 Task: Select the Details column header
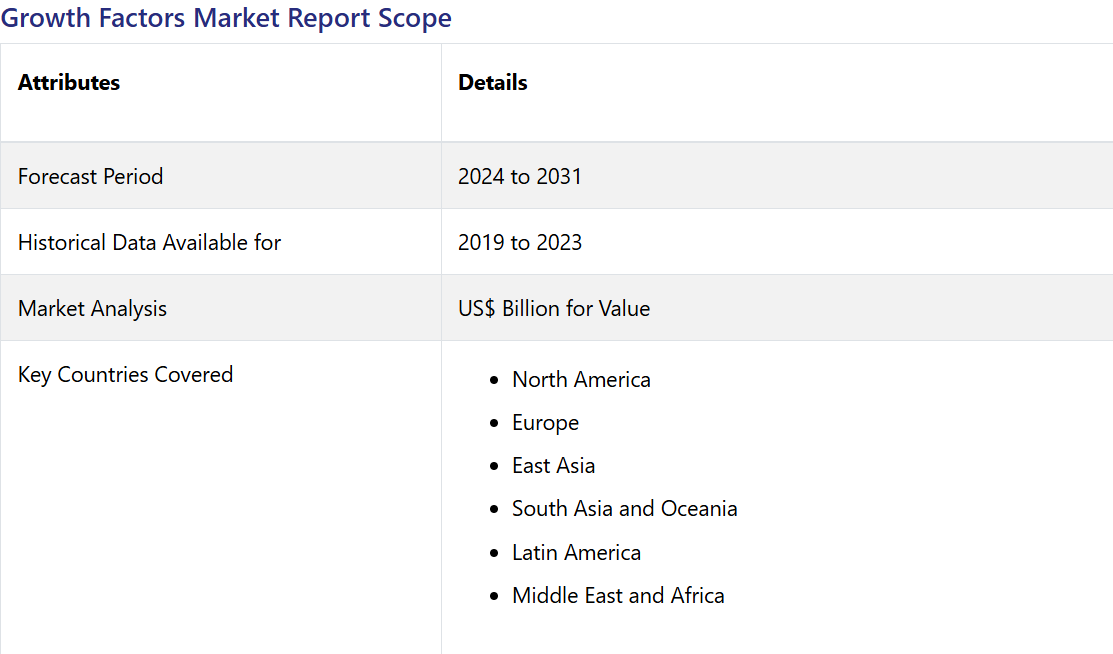click(493, 83)
